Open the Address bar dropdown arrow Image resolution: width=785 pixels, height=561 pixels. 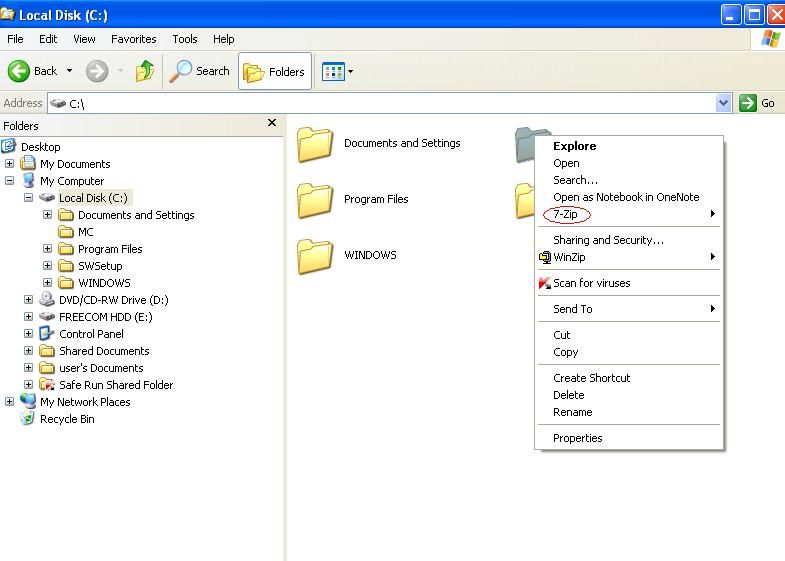(724, 103)
